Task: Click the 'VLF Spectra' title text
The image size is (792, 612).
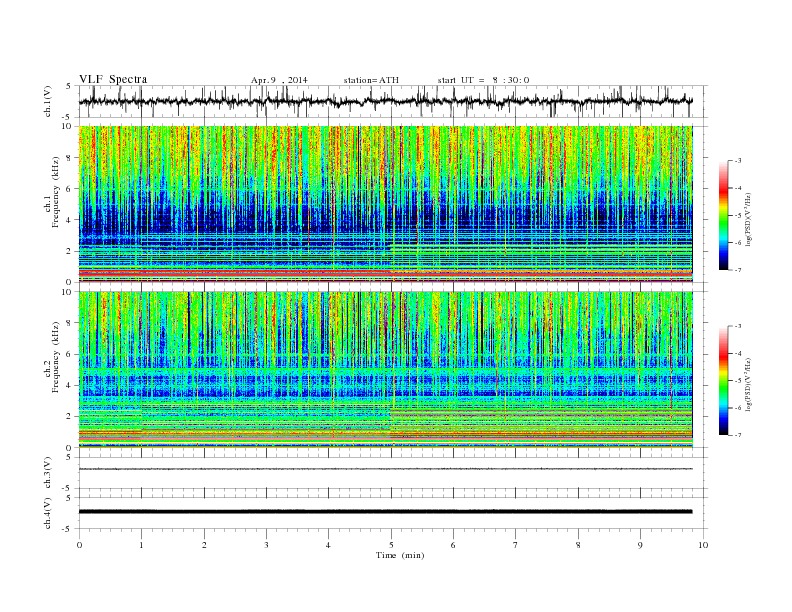Action: pos(113,79)
